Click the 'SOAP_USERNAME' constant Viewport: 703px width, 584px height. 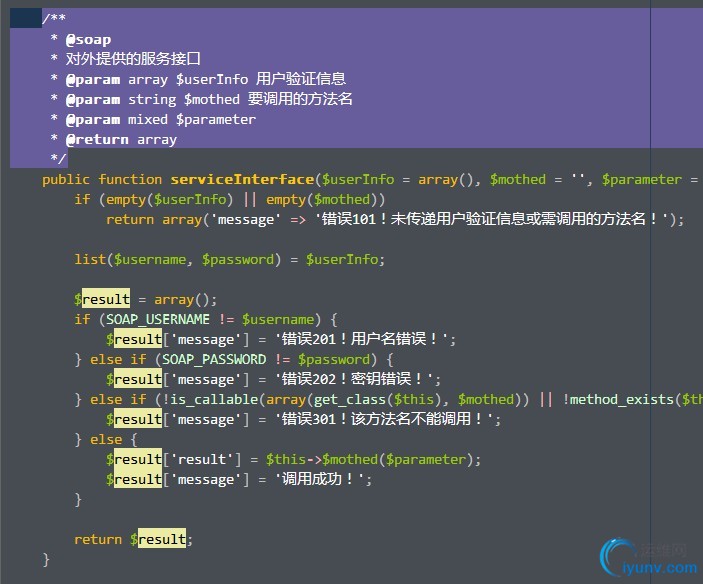pos(158,319)
